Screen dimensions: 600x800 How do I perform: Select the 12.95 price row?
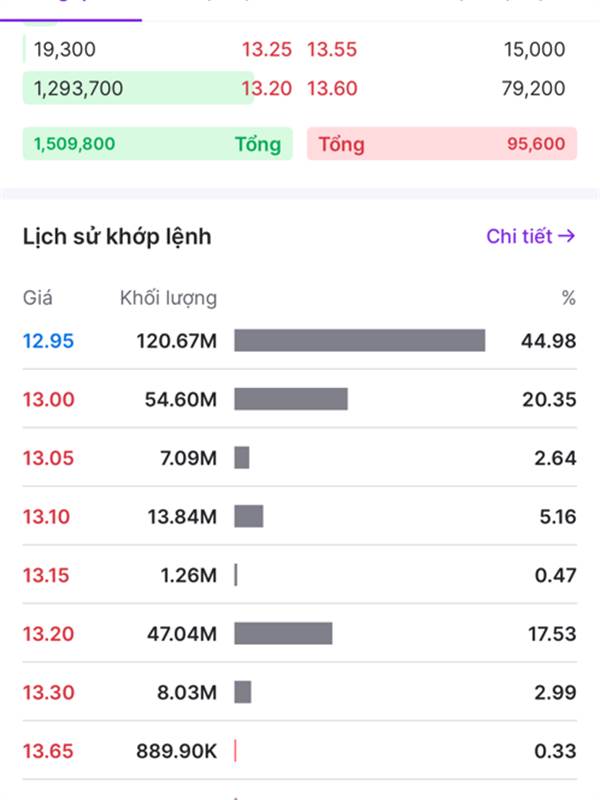click(x=48, y=341)
